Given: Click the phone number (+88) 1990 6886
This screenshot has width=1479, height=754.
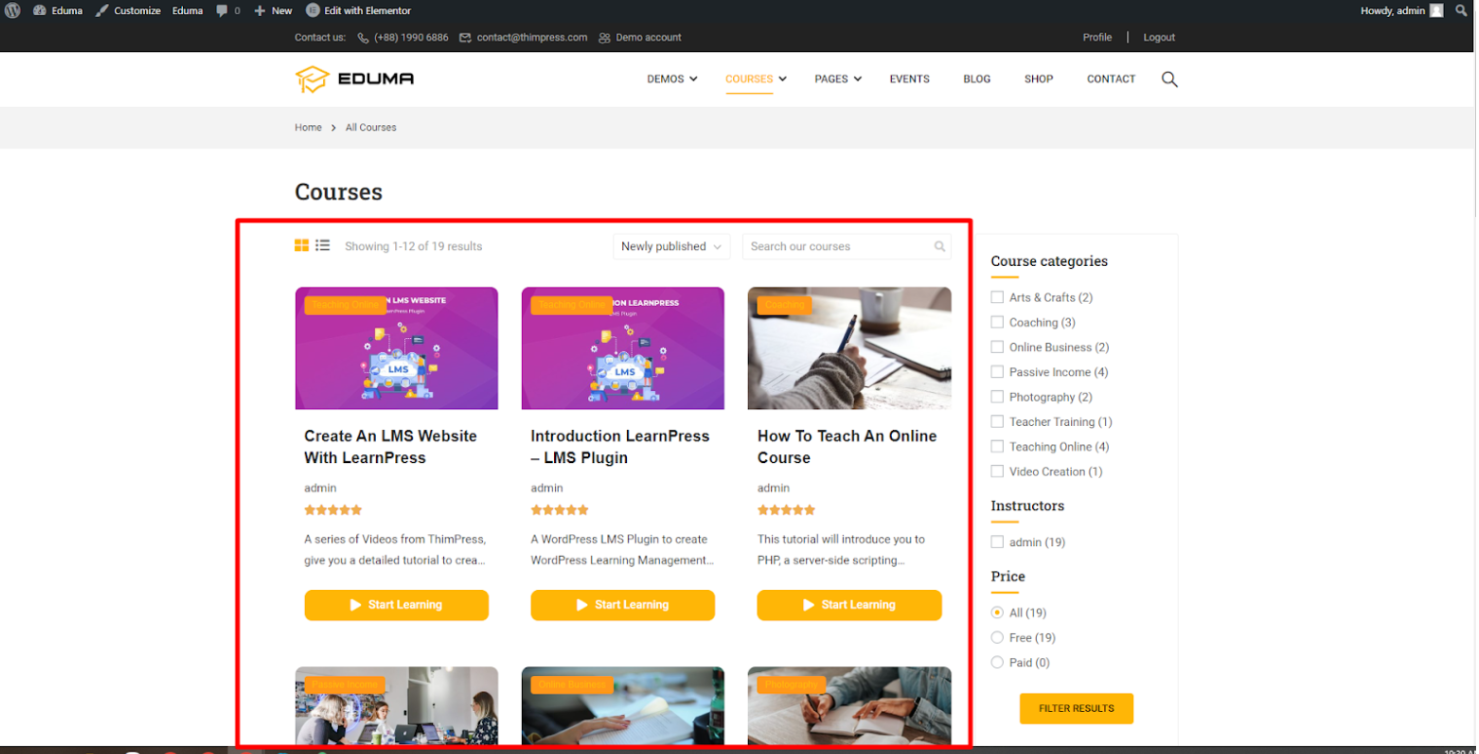Looking at the screenshot, I should point(411,37).
